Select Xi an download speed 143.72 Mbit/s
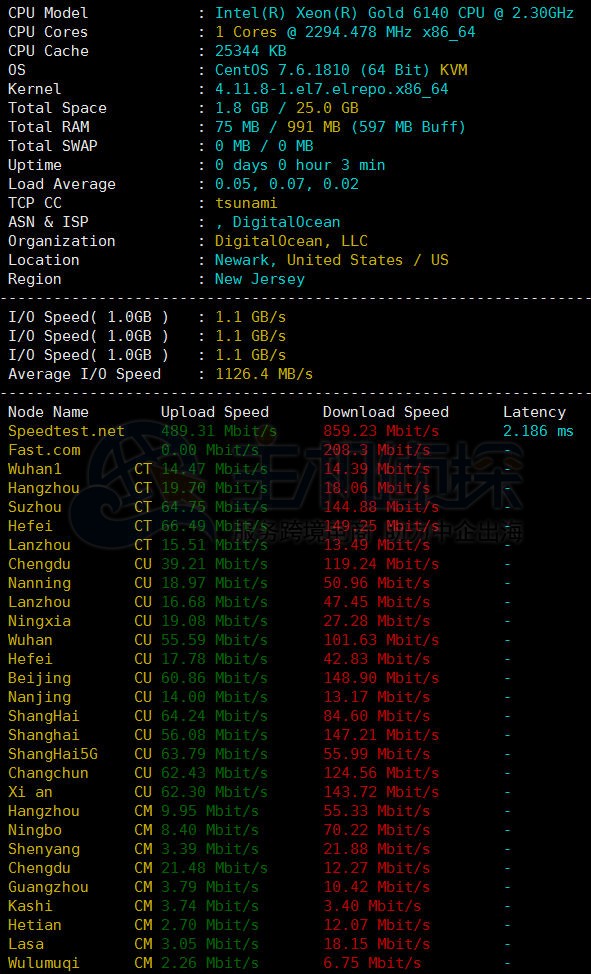 point(381,793)
